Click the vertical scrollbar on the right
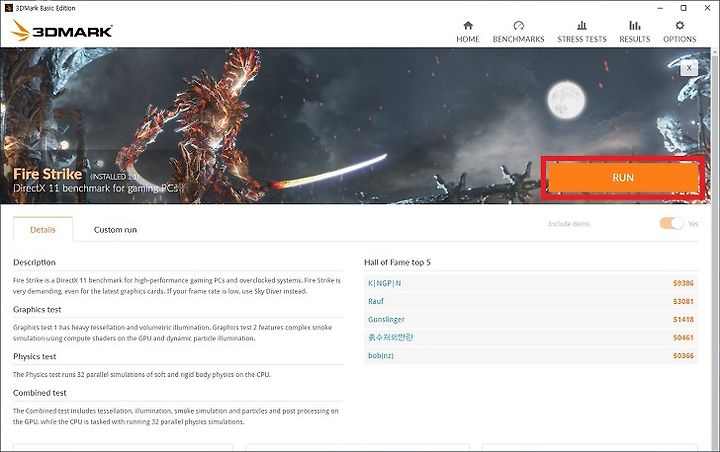Screen dimensions: 720x452 [715, 248]
